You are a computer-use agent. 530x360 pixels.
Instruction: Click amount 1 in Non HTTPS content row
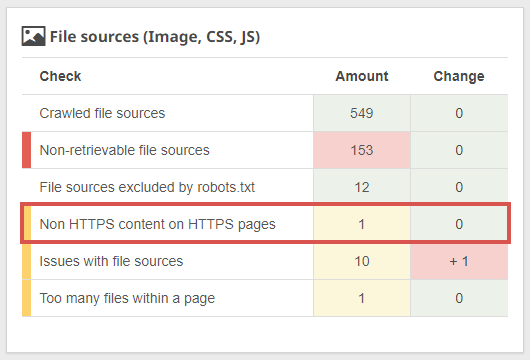pos(362,224)
